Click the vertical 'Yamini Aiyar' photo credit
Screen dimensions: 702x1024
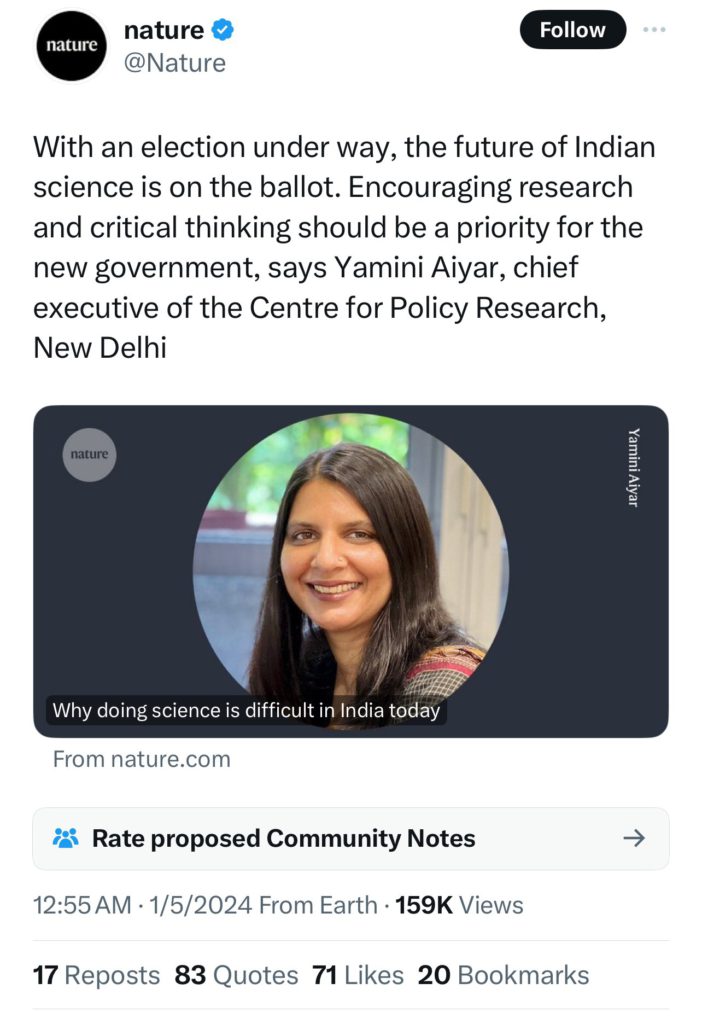[633, 466]
